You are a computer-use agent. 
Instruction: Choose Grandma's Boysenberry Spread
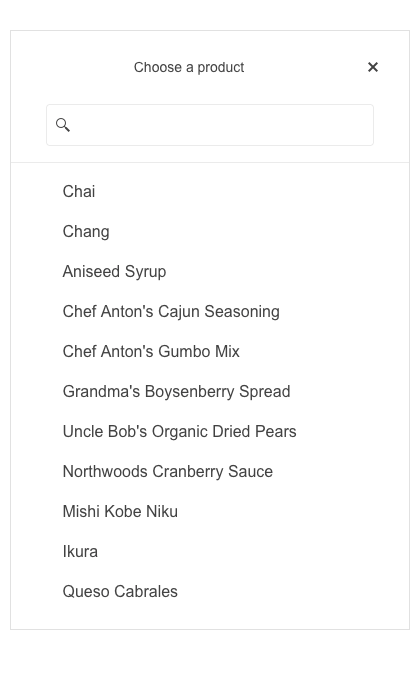coord(210,392)
